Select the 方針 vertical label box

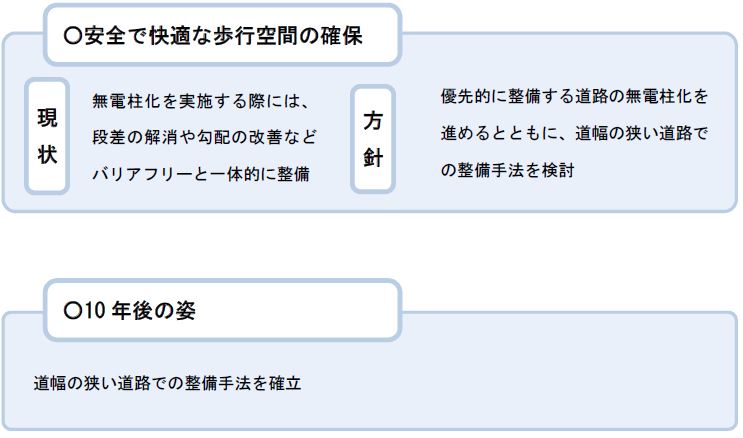click(x=373, y=139)
